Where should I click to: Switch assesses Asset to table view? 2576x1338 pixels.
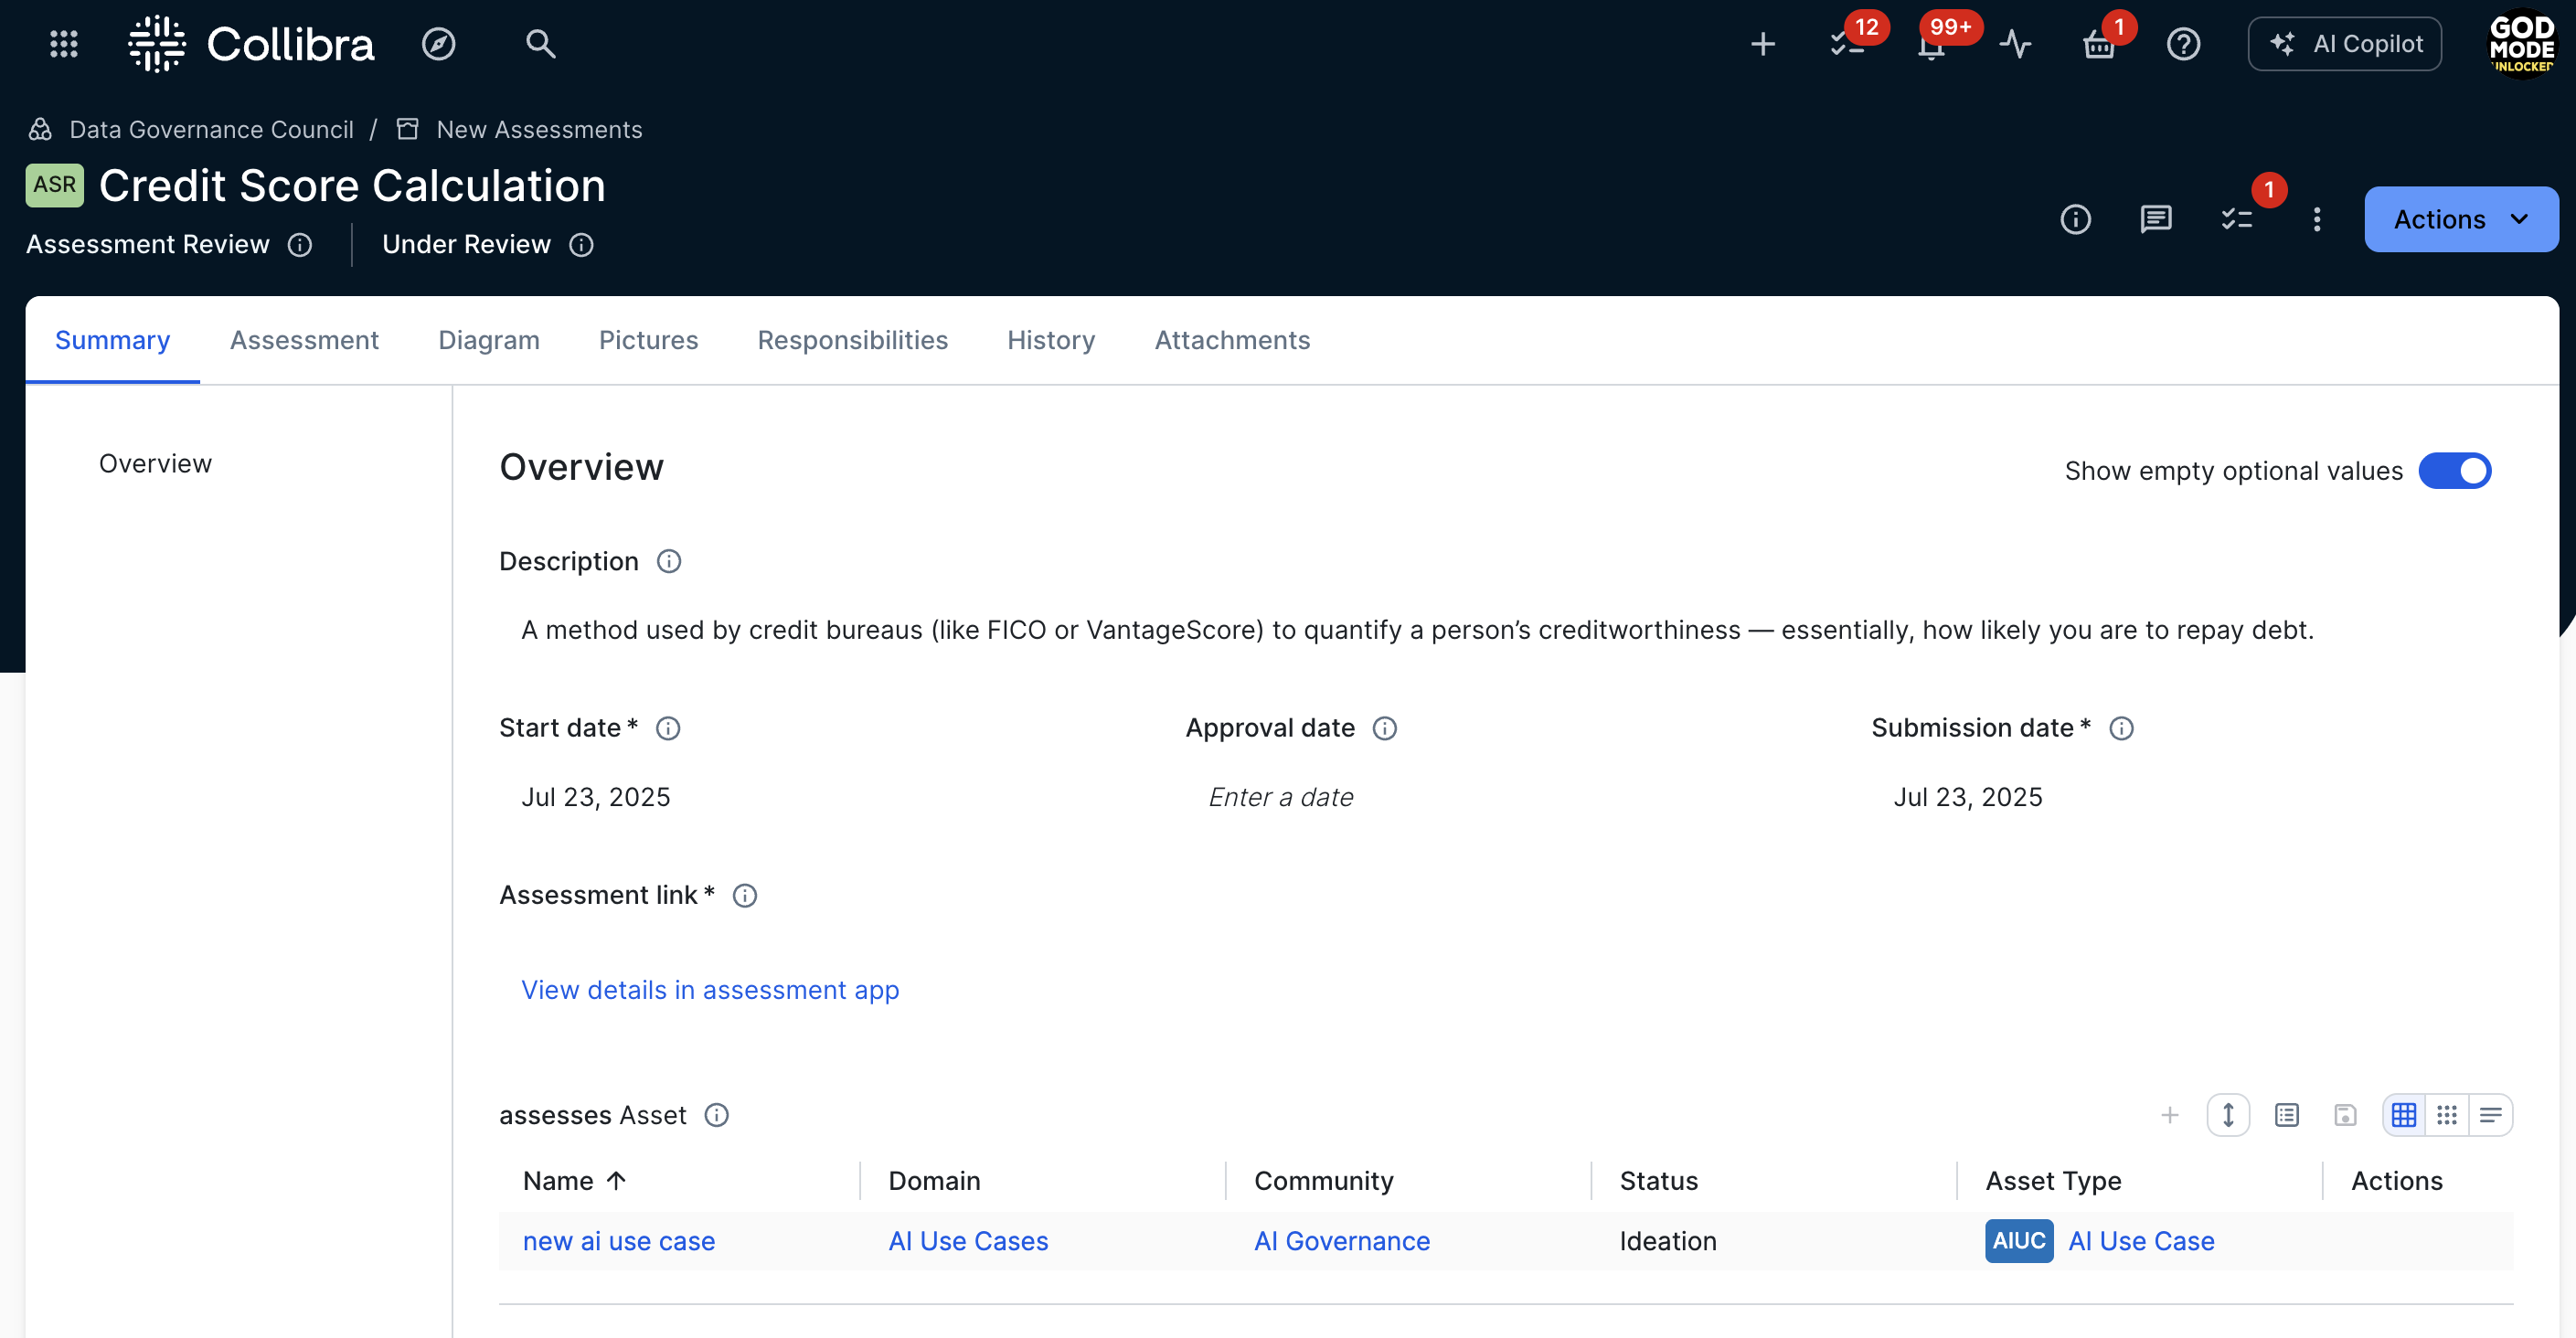tap(2404, 1115)
